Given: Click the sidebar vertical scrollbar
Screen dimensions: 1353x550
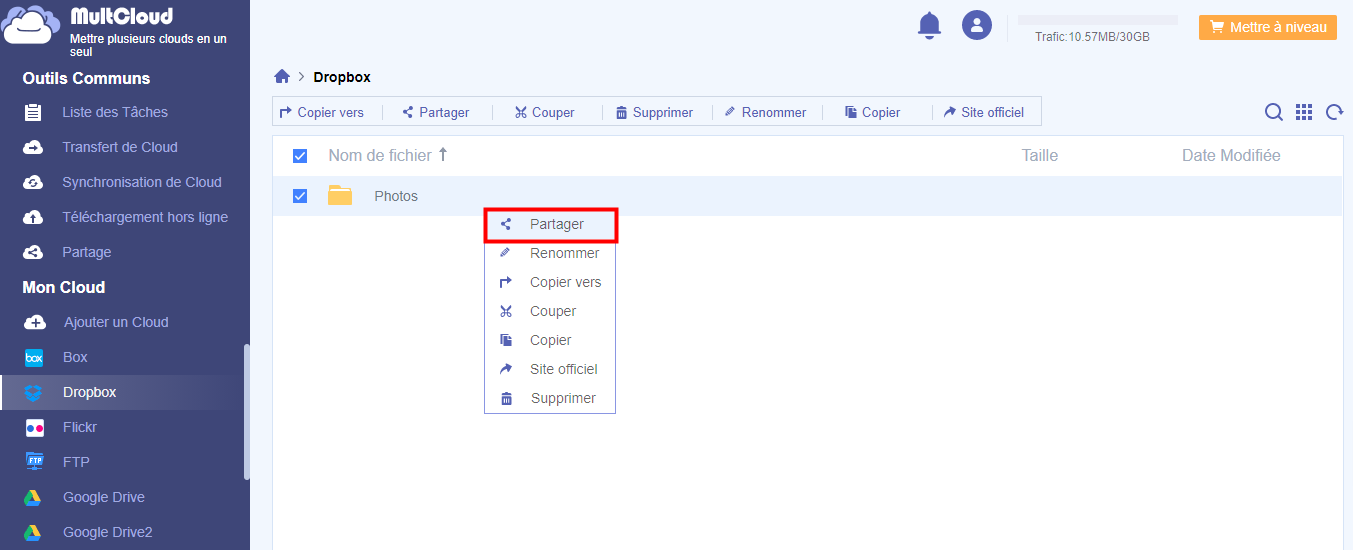Looking at the screenshot, I should (247, 412).
